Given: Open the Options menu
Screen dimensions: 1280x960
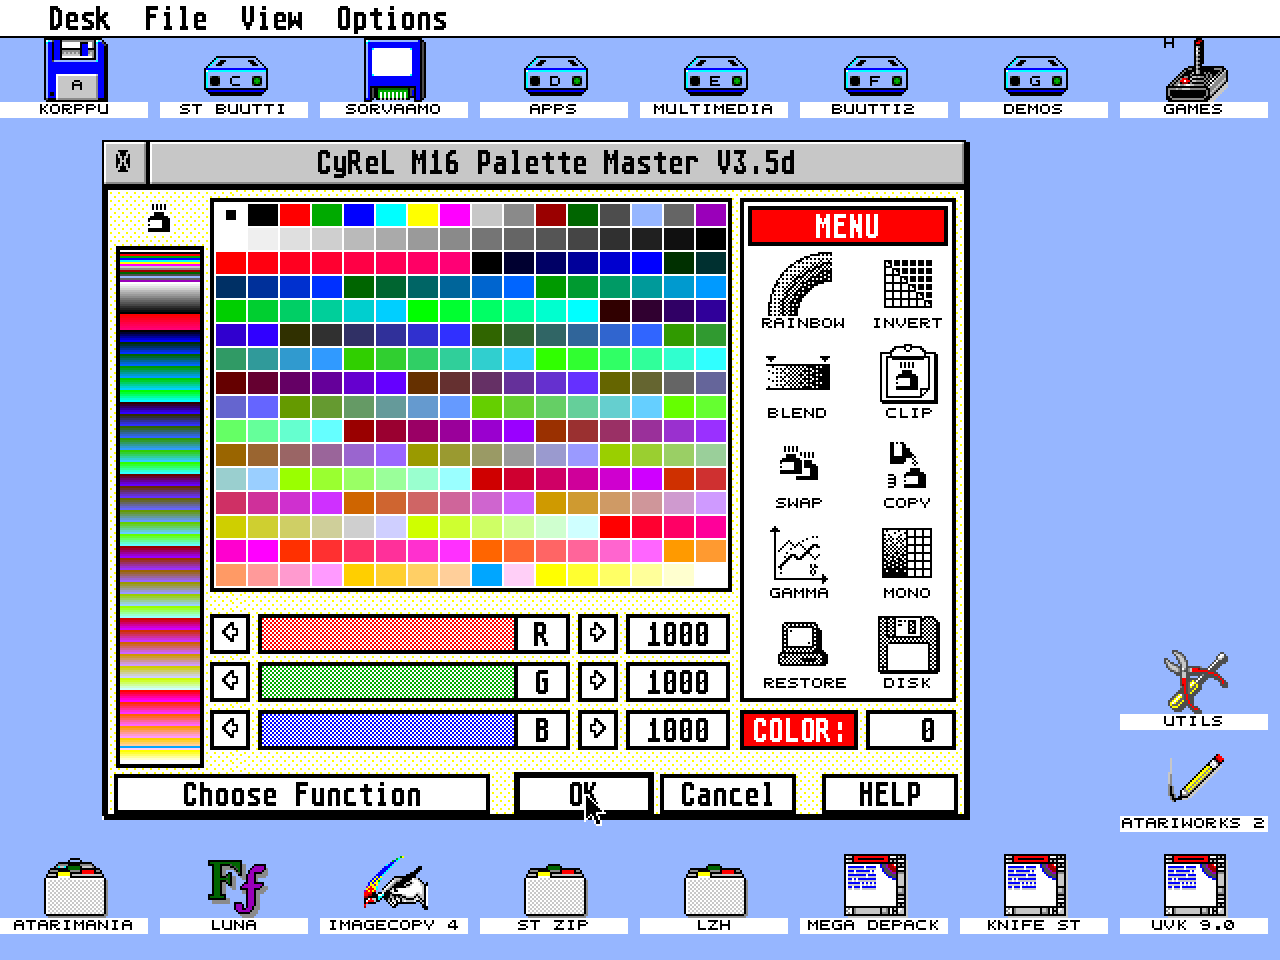Looking at the screenshot, I should tap(390, 17).
